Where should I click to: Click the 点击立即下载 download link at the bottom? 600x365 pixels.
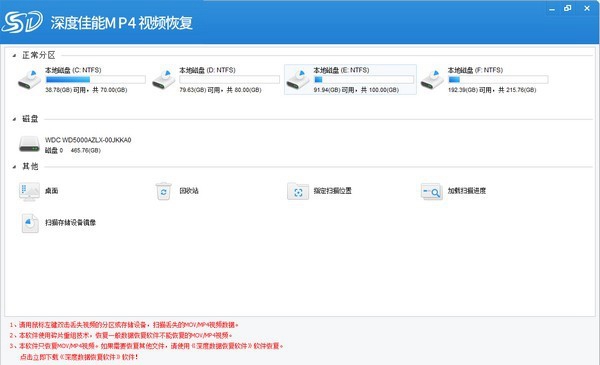79,357
